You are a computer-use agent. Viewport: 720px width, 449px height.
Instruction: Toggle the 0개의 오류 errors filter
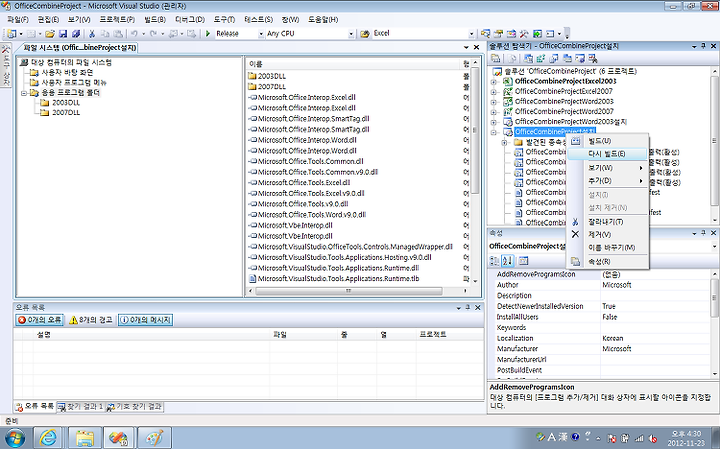[x=39, y=320]
